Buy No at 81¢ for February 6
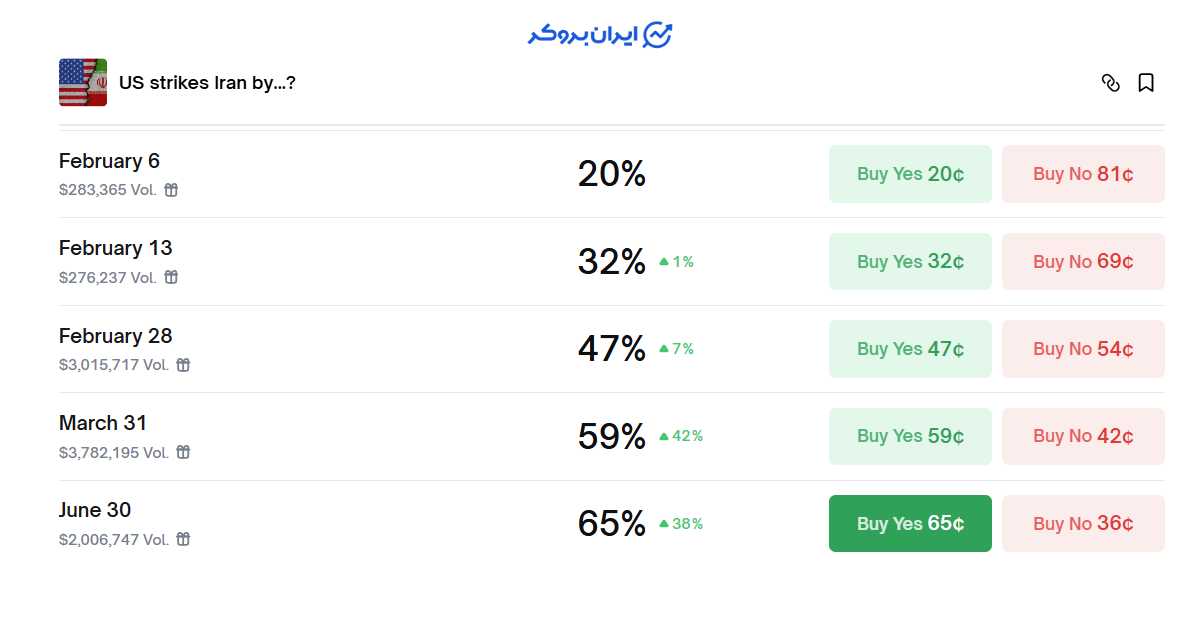The image size is (1200, 628). pos(1083,174)
